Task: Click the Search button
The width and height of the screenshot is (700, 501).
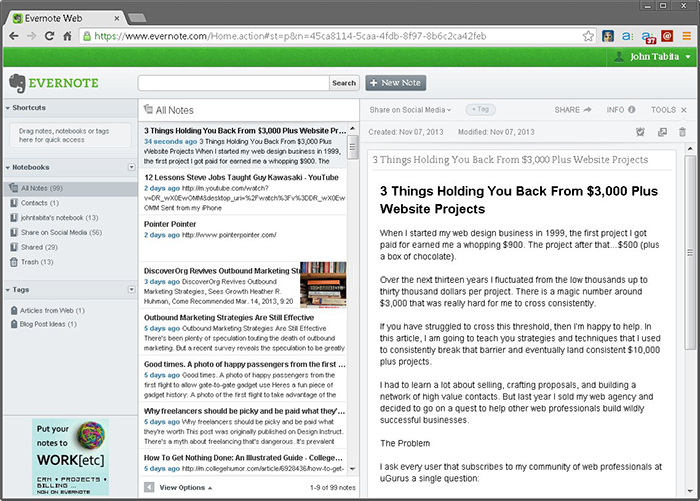Action: click(343, 83)
